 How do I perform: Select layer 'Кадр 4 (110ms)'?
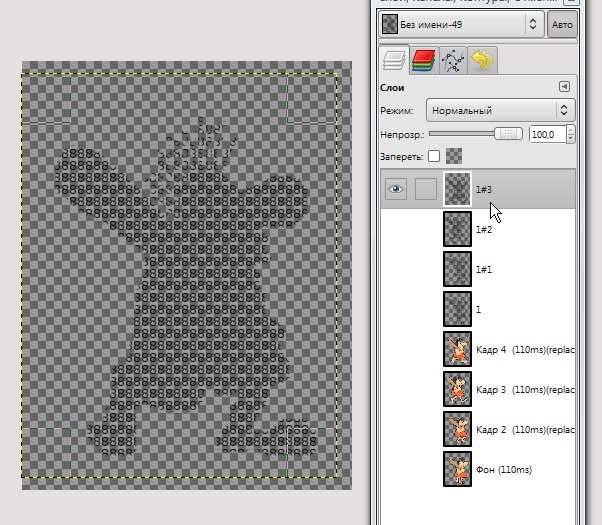[x=478, y=349]
